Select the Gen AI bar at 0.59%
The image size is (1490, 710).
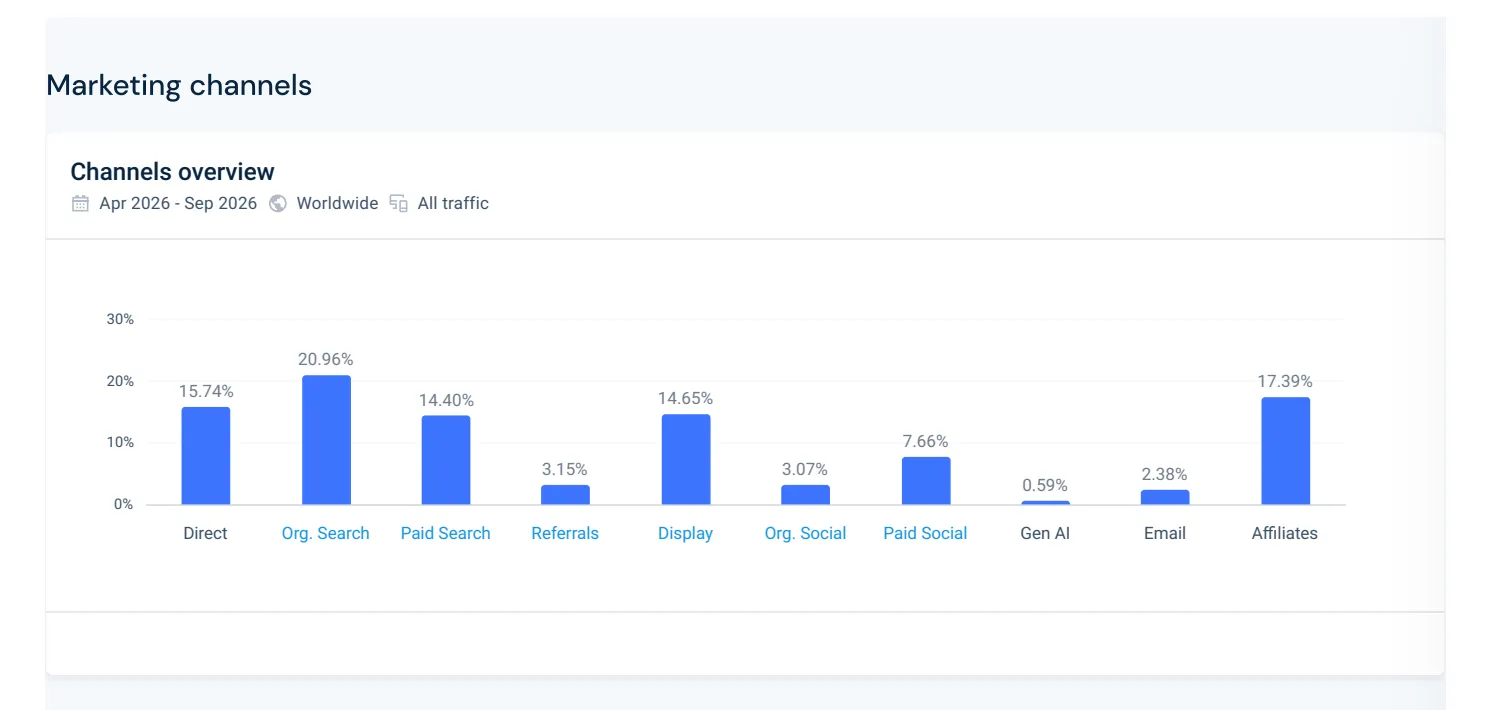(1046, 503)
